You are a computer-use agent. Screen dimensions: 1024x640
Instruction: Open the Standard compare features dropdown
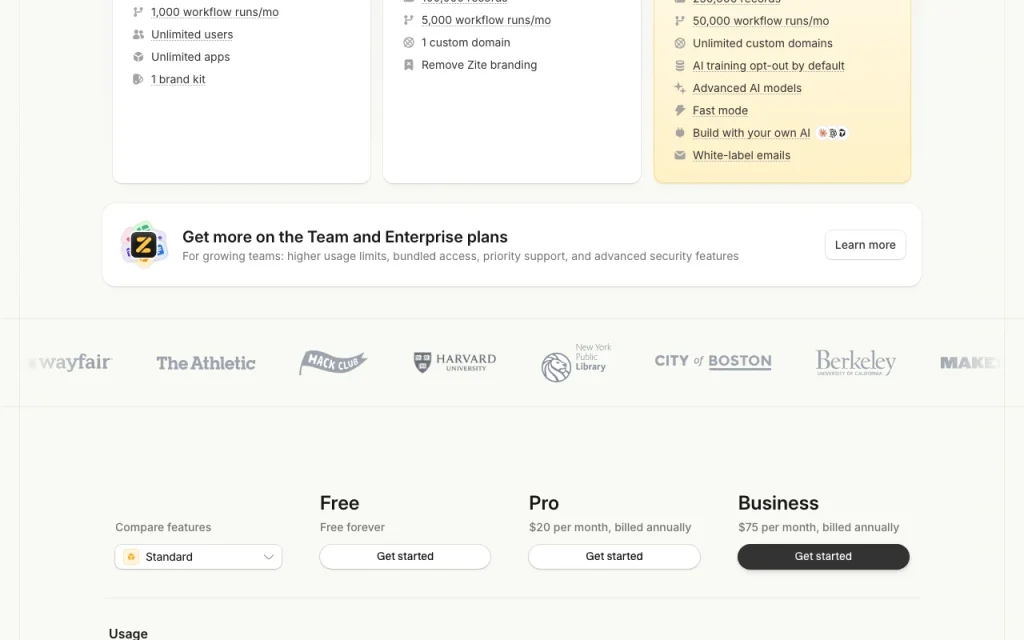coord(199,557)
